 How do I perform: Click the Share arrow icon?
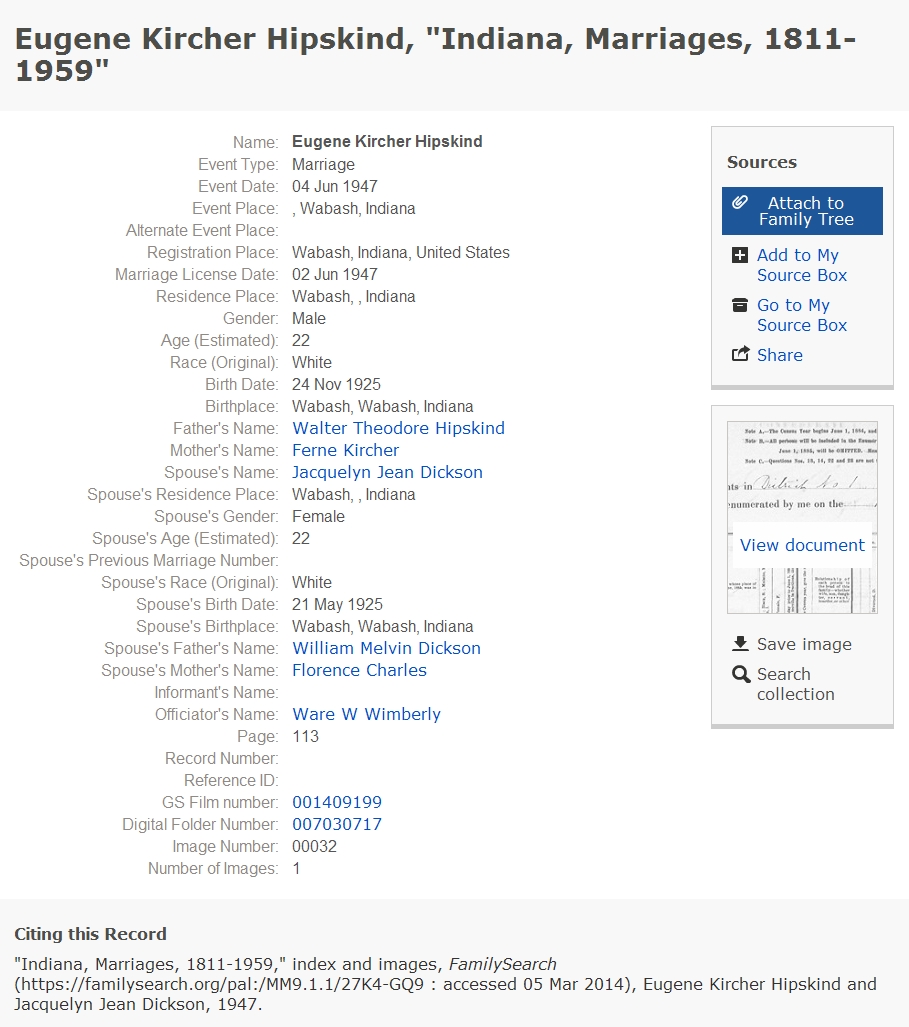(740, 354)
